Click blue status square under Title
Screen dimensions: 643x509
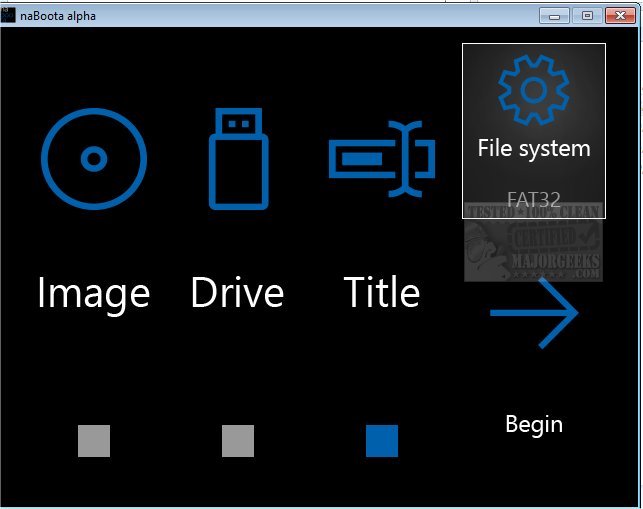pos(382,441)
